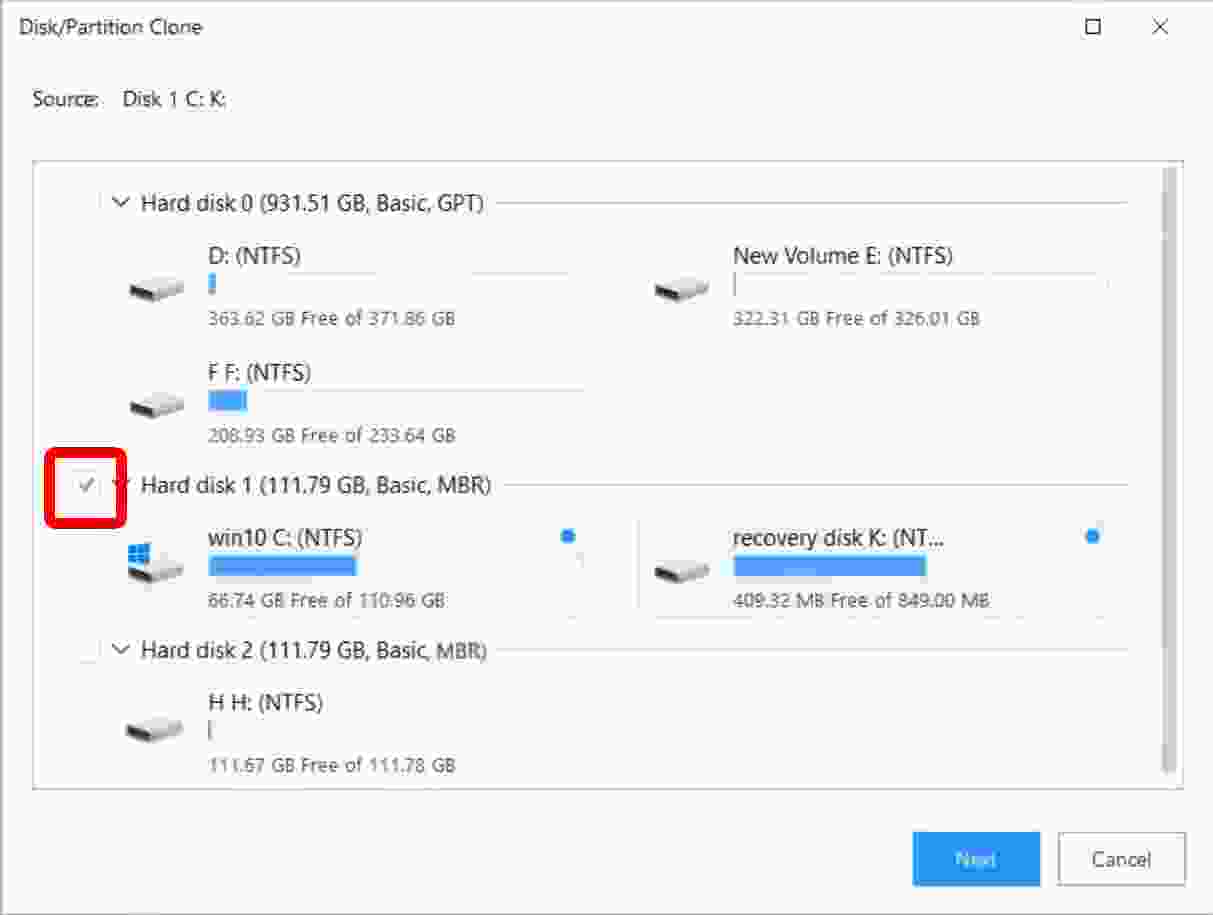Click the blue Next button
Image resolution: width=1213 pixels, height=915 pixels.
point(976,859)
